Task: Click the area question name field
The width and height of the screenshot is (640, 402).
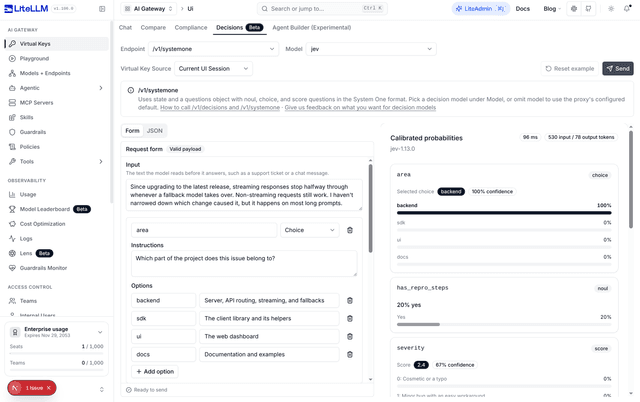Action: point(204,230)
